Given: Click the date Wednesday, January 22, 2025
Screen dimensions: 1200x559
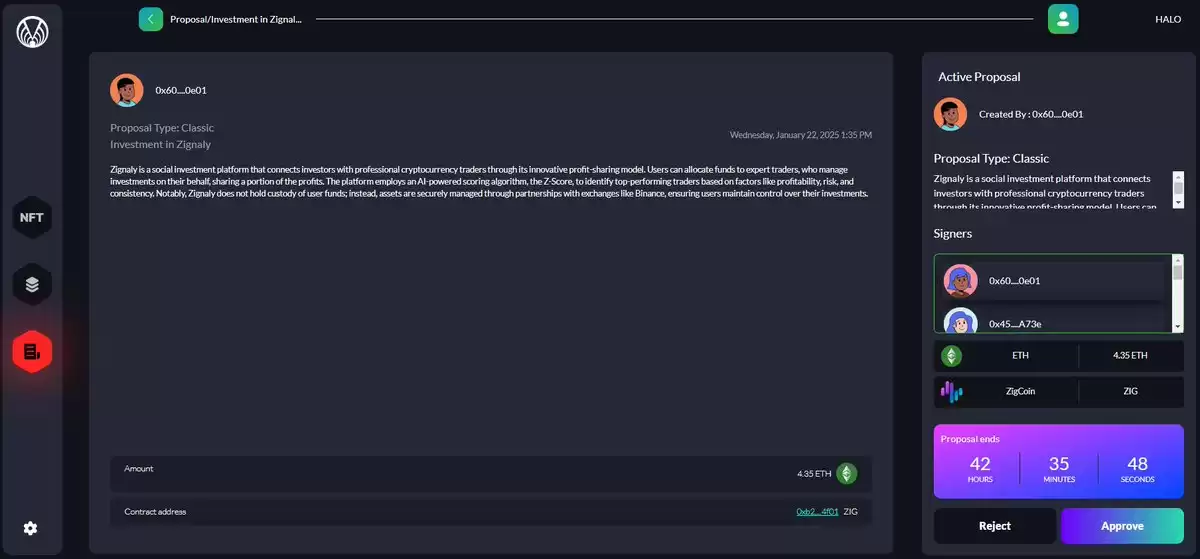Looking at the screenshot, I should pyautogui.click(x=801, y=135).
